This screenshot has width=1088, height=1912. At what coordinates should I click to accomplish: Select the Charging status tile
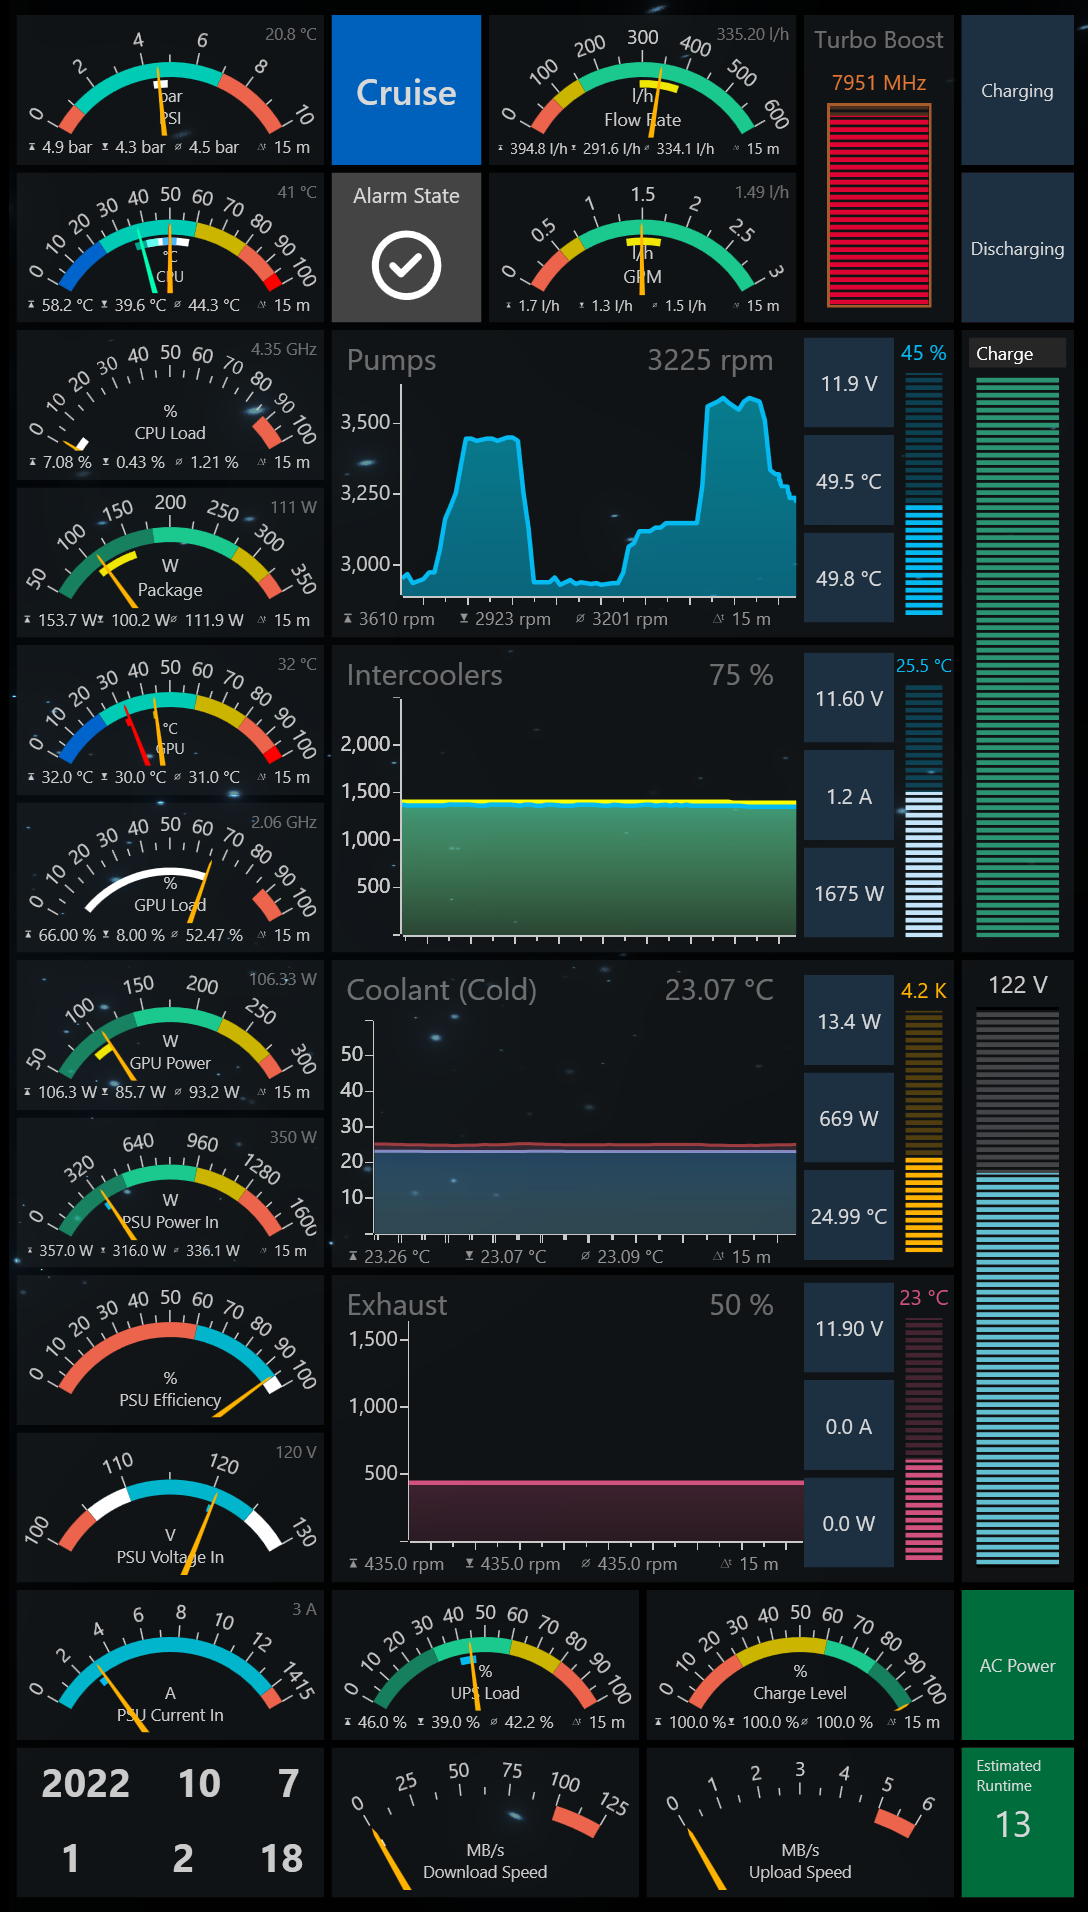pyautogui.click(x=1017, y=91)
